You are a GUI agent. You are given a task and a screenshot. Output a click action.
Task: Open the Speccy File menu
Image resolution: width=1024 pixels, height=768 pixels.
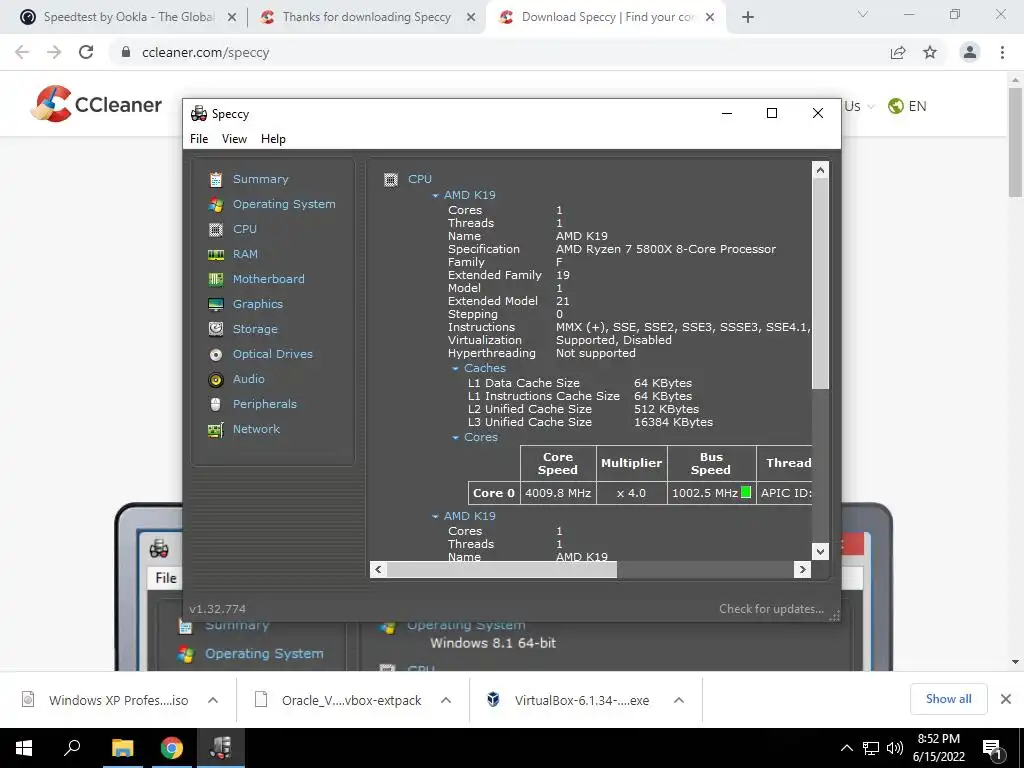tap(199, 138)
